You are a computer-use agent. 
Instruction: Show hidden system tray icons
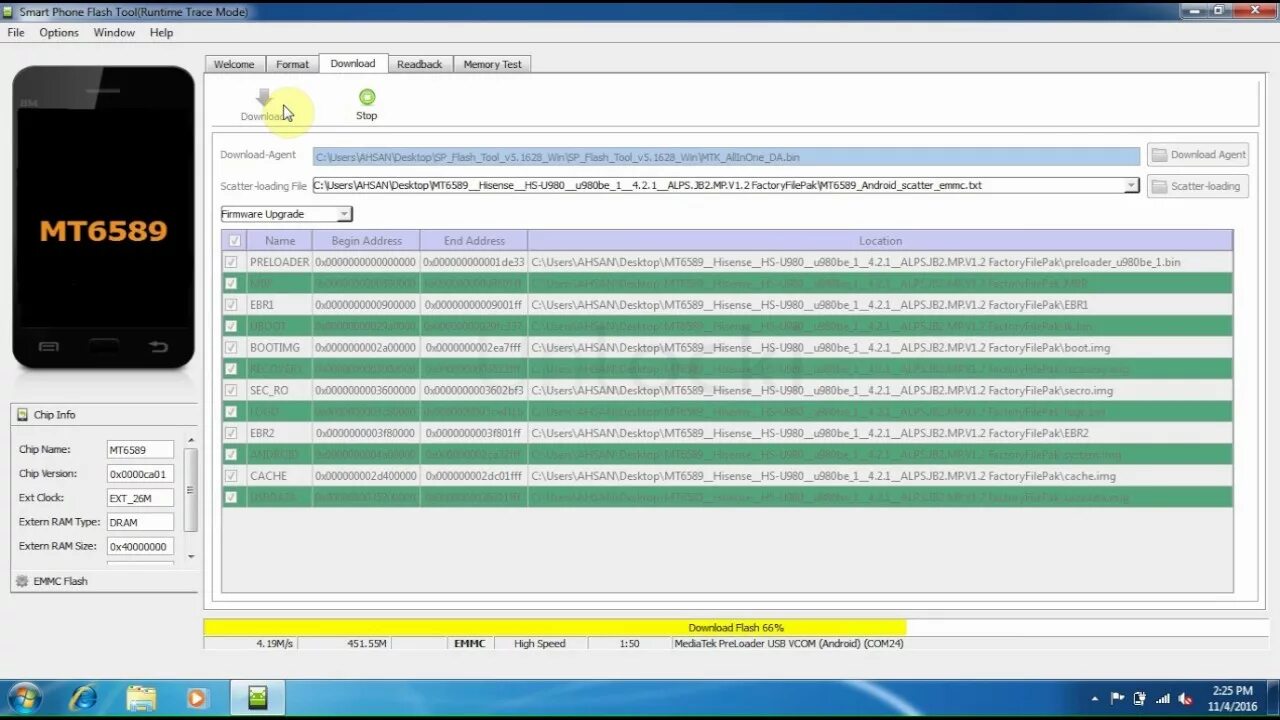[1095, 698]
